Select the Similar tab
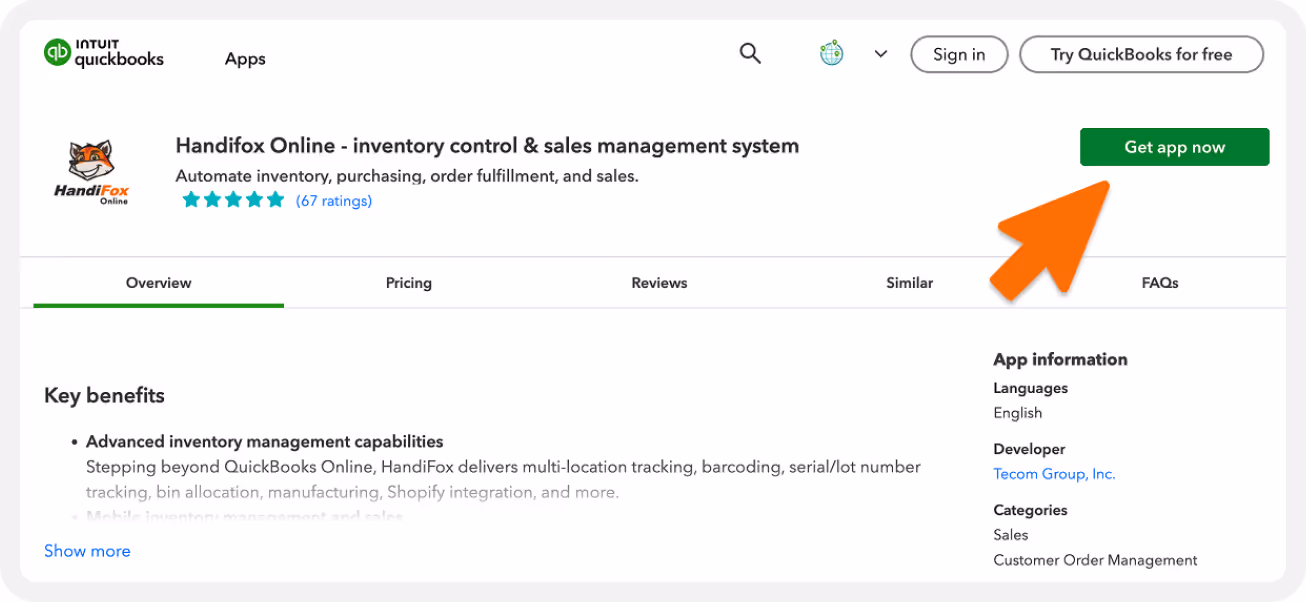The height and width of the screenshot is (602, 1306). click(x=909, y=283)
